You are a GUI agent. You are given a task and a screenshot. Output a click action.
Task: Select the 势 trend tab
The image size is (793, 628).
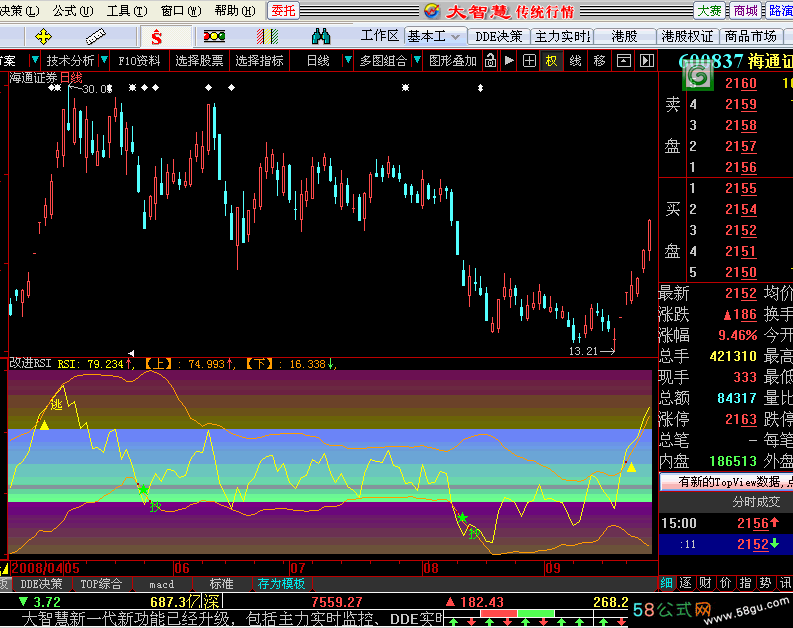click(x=765, y=583)
